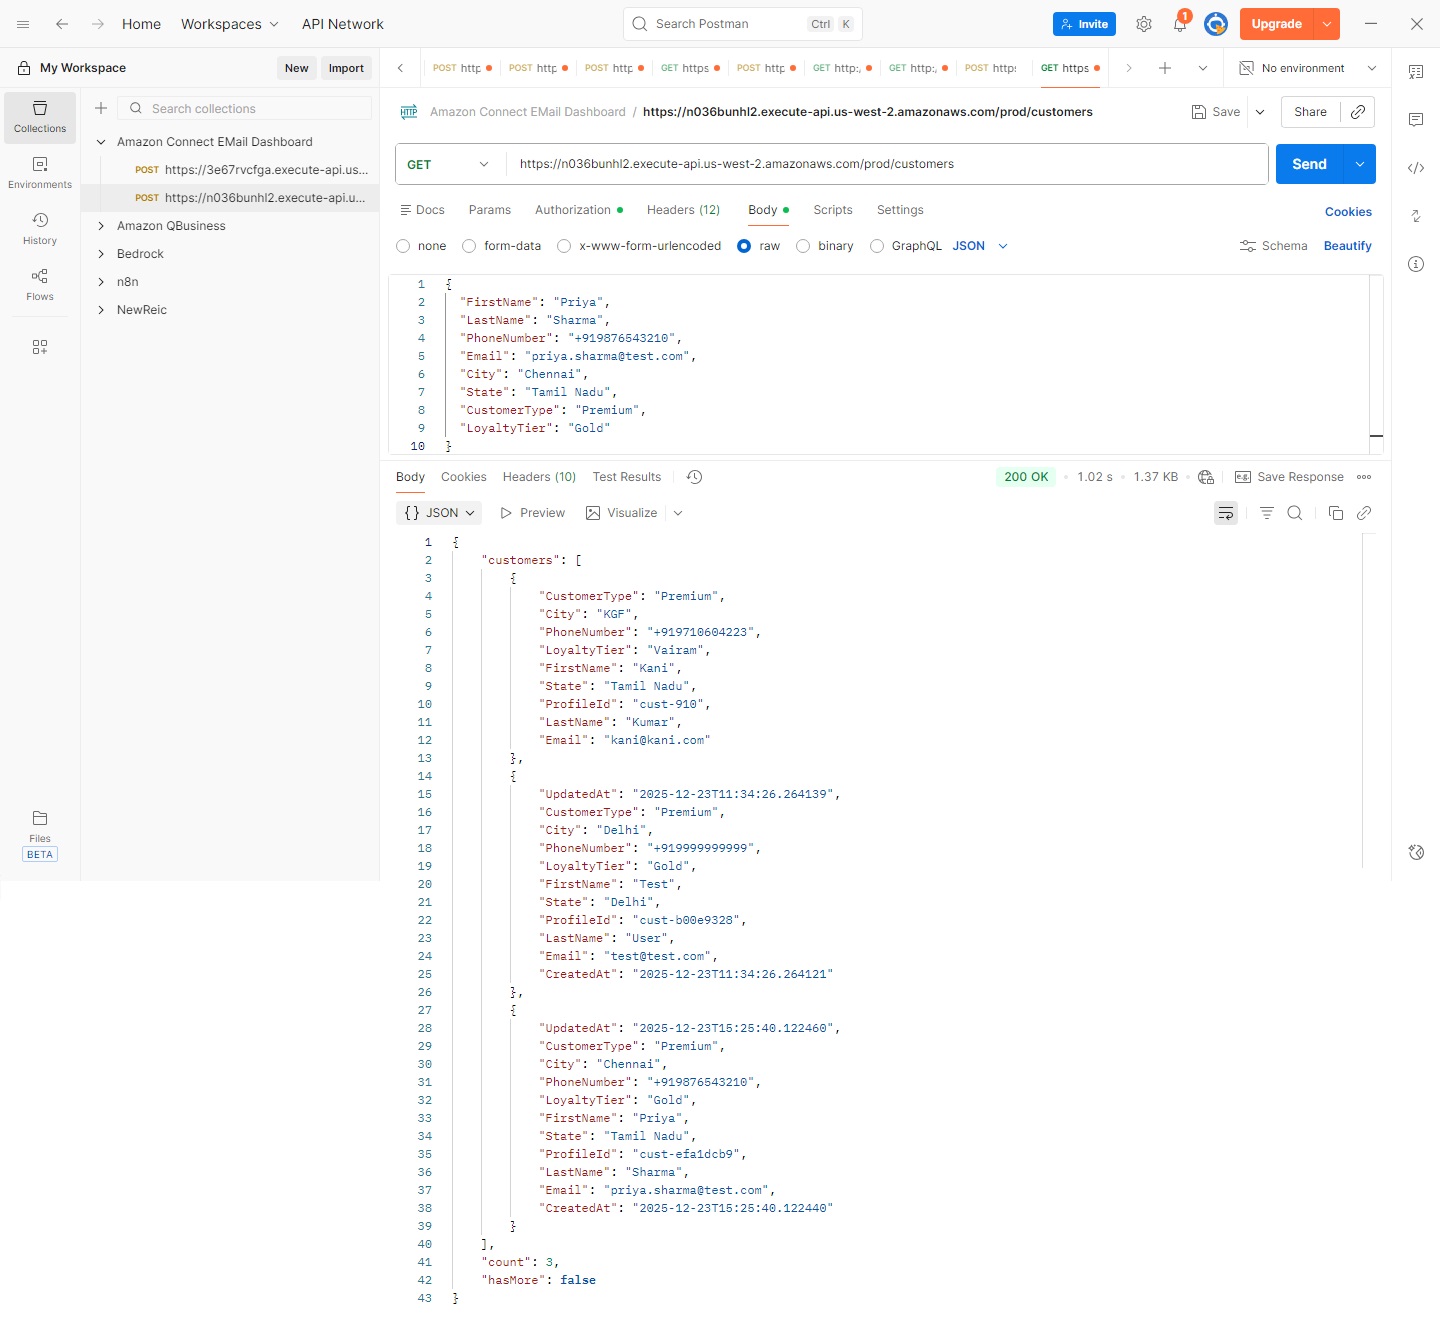1452x1336 pixels.
Task: Click the Beautify link
Action: pos(1347,246)
